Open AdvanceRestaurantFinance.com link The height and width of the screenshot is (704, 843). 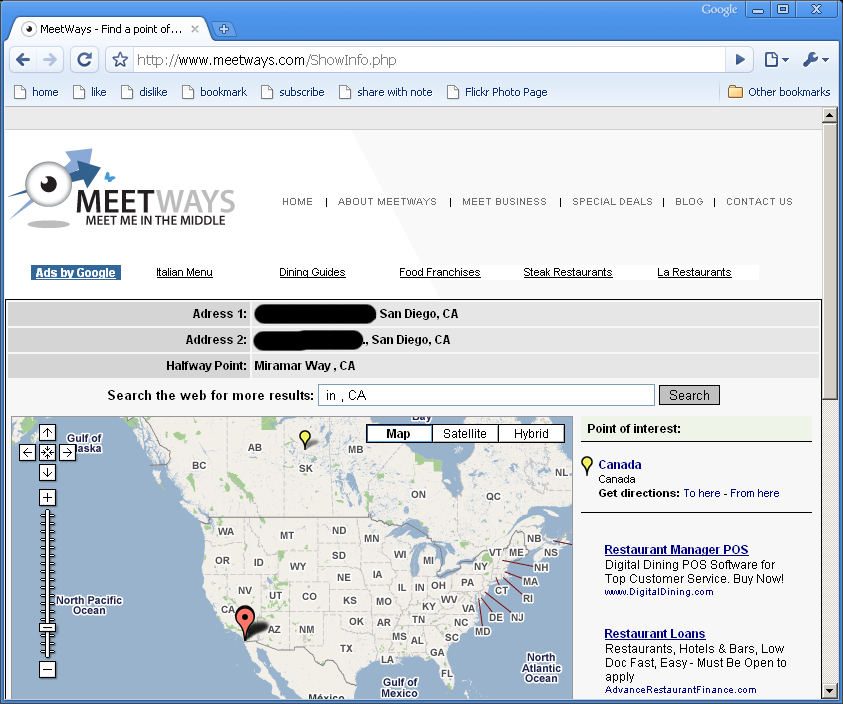(680, 689)
